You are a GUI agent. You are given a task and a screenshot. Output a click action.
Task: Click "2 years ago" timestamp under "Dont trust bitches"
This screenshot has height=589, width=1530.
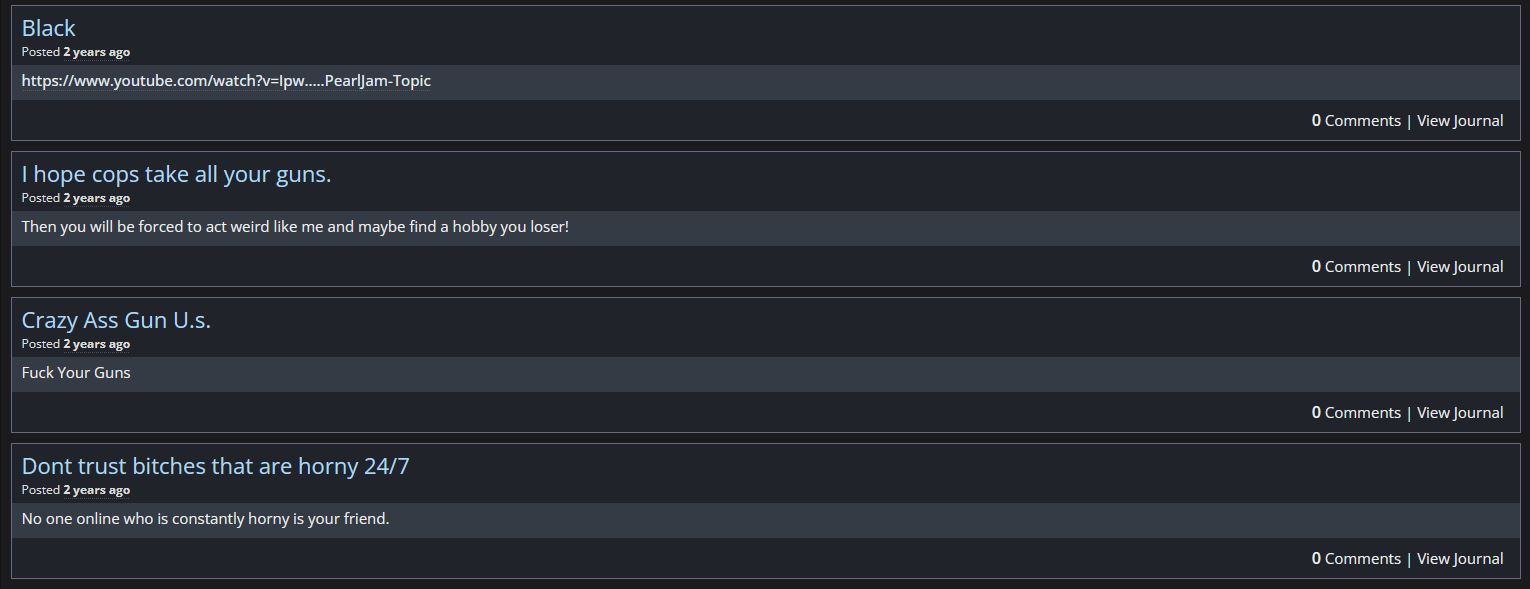click(97, 490)
